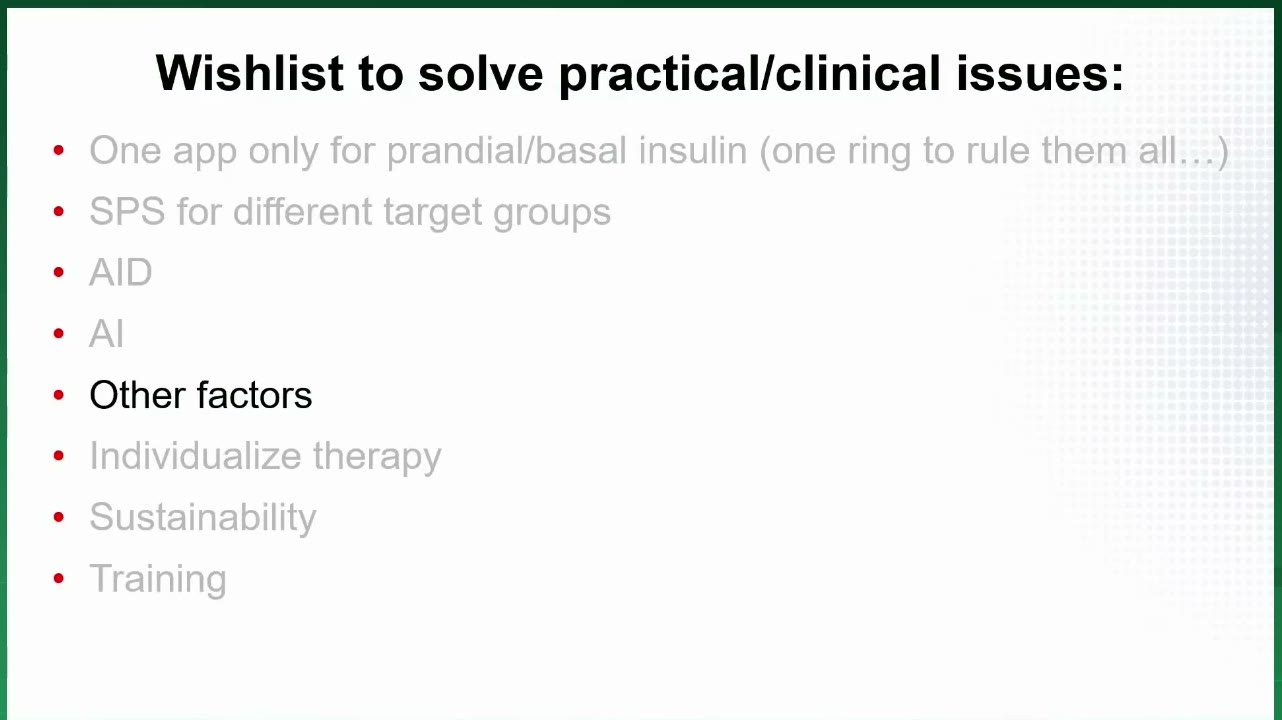Image resolution: width=1282 pixels, height=720 pixels.
Task: Click the red bullet dot beside 'Individualize therapy'
Action: pos(59,456)
